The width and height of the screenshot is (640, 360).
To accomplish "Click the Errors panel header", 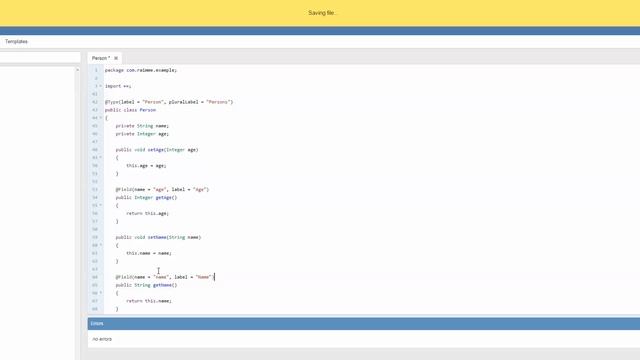I will [364, 324].
